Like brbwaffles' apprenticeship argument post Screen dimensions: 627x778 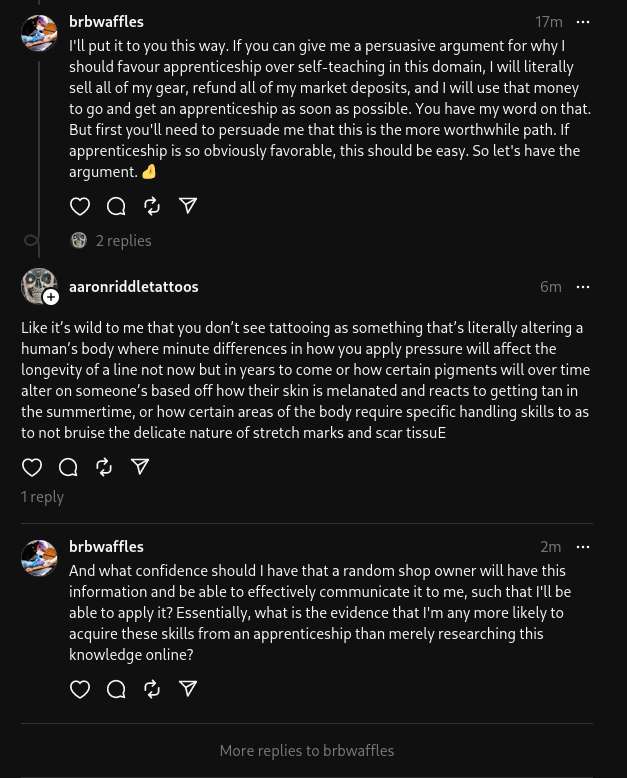(80, 206)
